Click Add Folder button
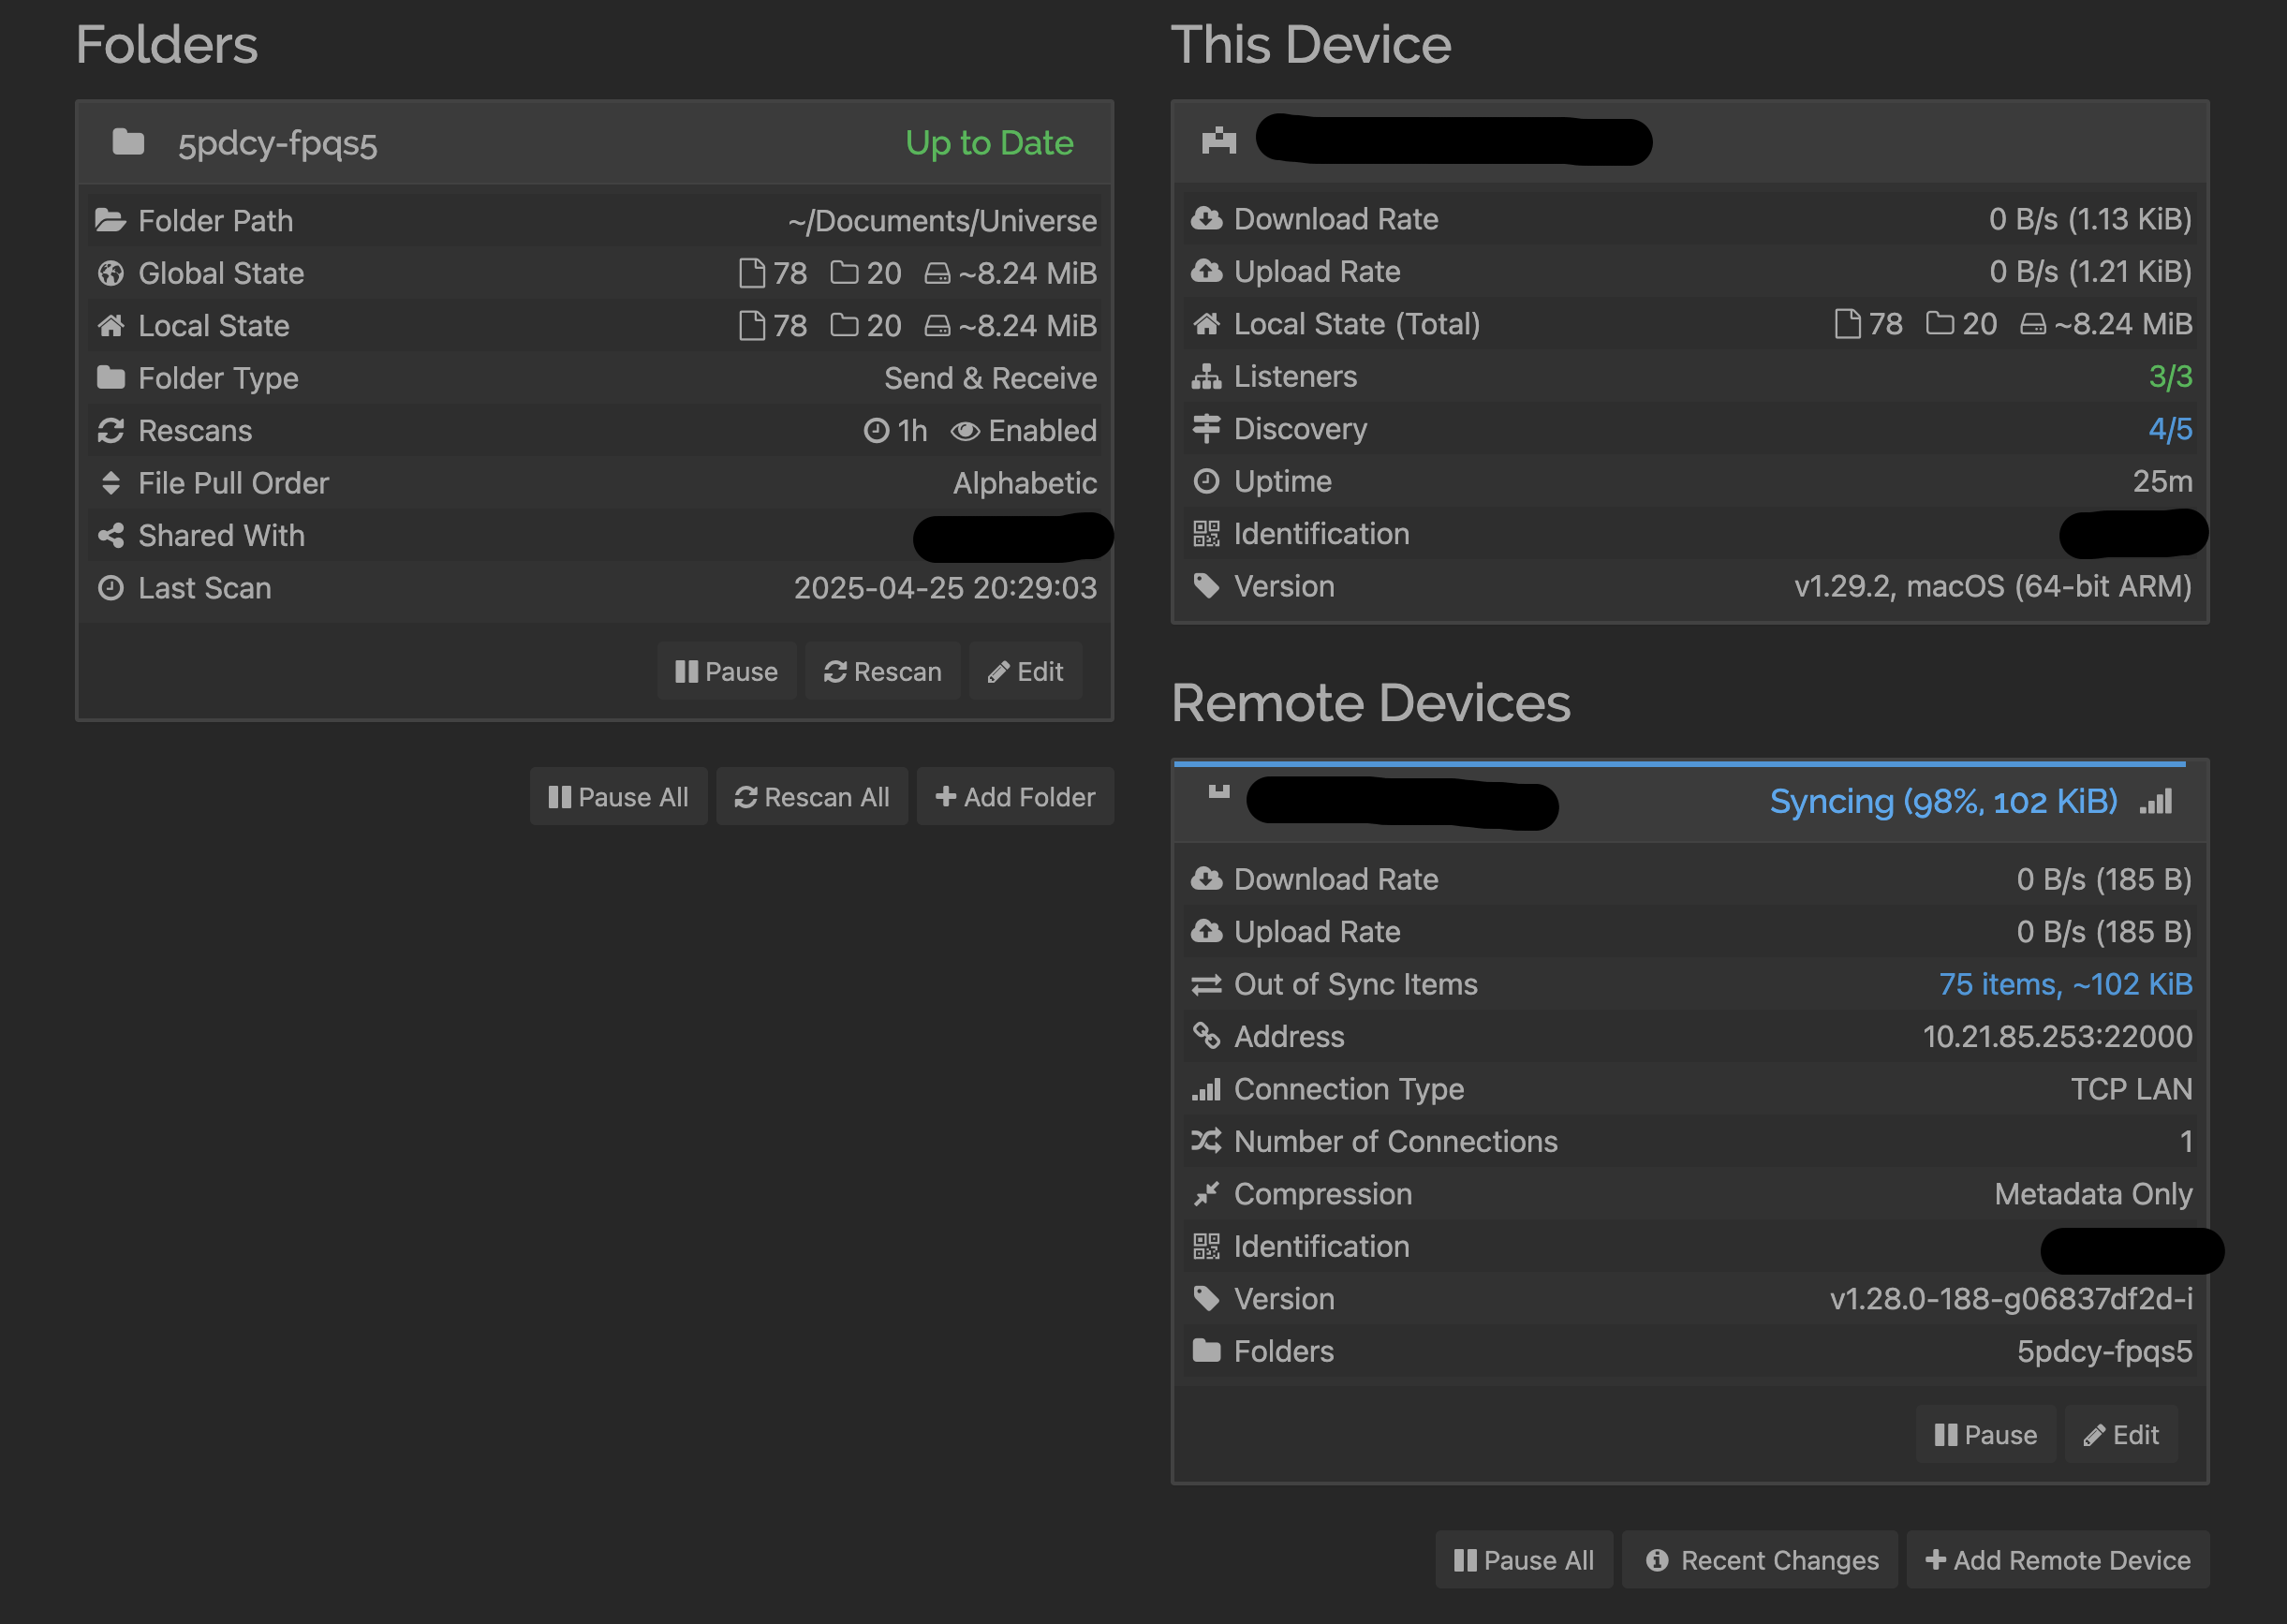Screen dimensions: 2287x1624 [x=1015, y=797]
